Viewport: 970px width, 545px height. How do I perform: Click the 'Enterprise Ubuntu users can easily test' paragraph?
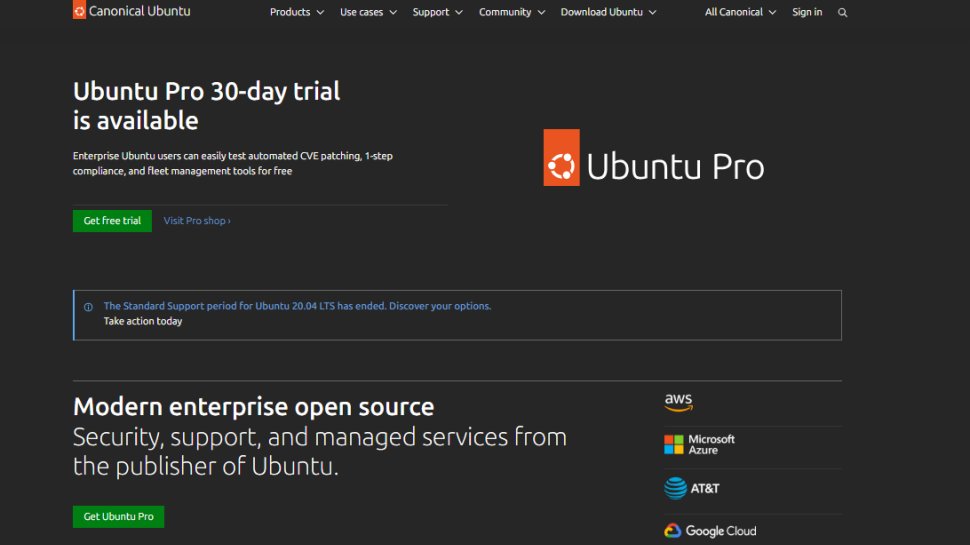point(233,163)
